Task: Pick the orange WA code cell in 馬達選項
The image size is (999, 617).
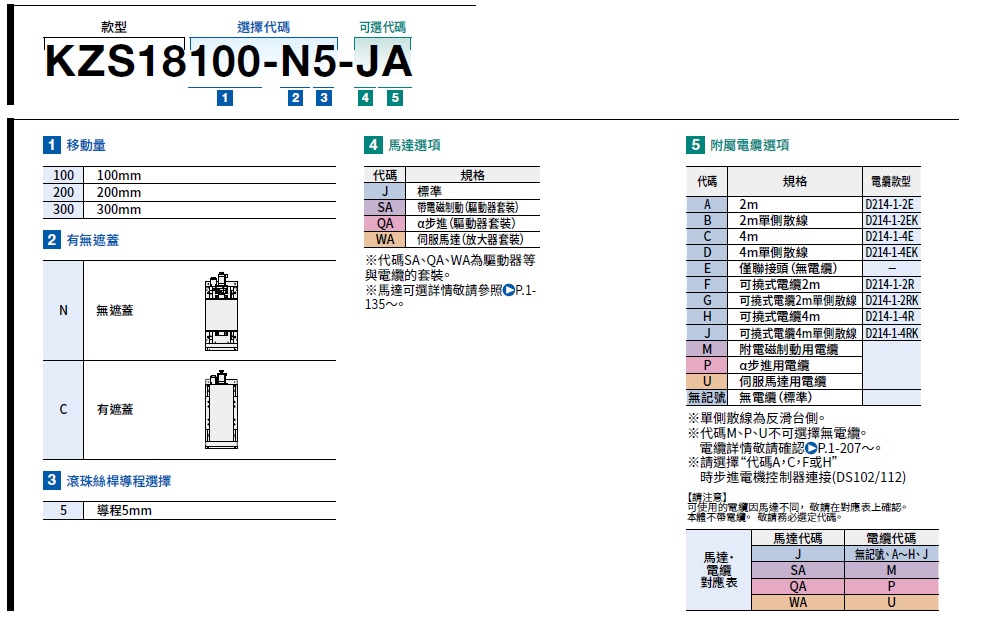Action: (385, 240)
